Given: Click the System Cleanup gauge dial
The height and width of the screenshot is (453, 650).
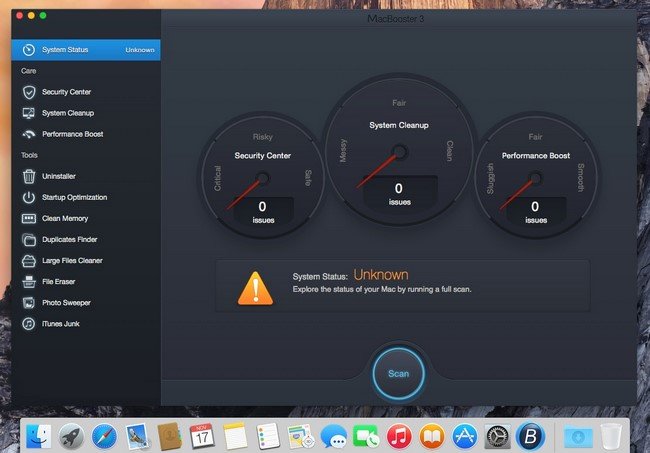Looking at the screenshot, I should coord(399,150).
